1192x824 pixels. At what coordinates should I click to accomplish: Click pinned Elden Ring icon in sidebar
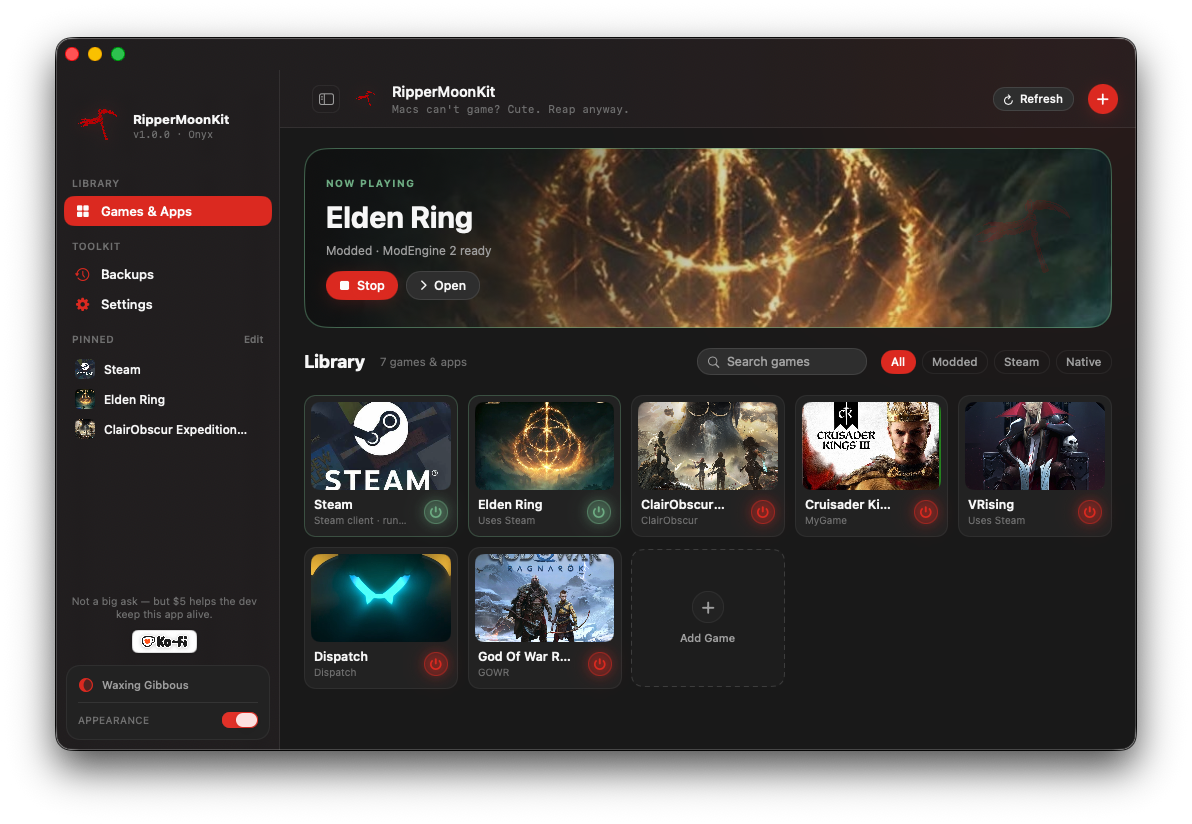pyautogui.click(x=85, y=399)
